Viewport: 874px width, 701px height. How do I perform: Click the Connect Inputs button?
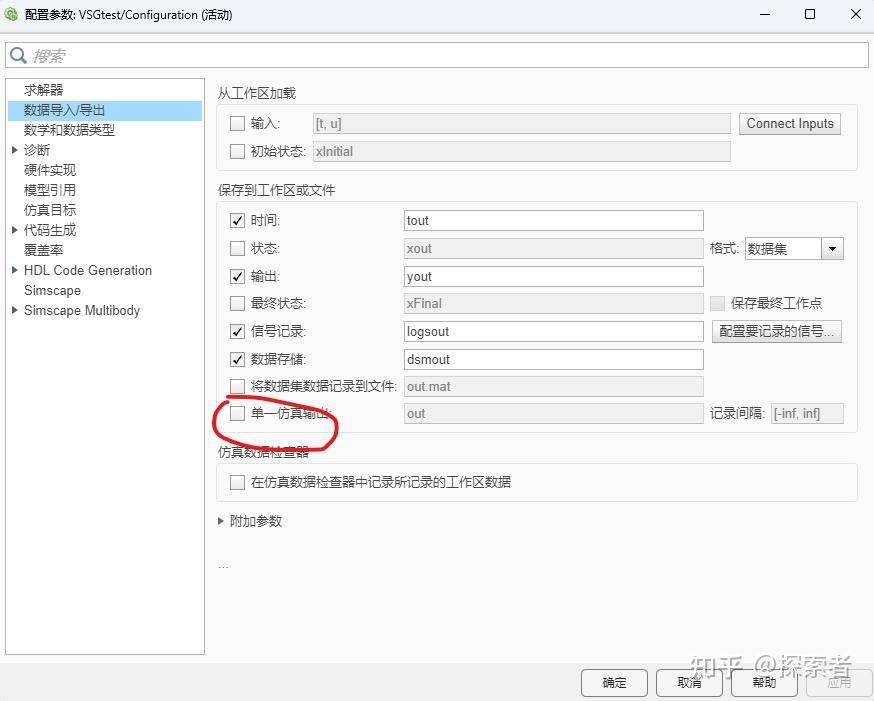(x=789, y=124)
